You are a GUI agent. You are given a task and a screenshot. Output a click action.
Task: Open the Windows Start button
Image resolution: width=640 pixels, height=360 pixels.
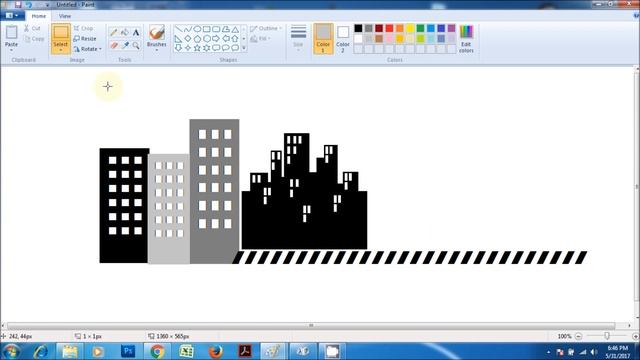(x=11, y=351)
